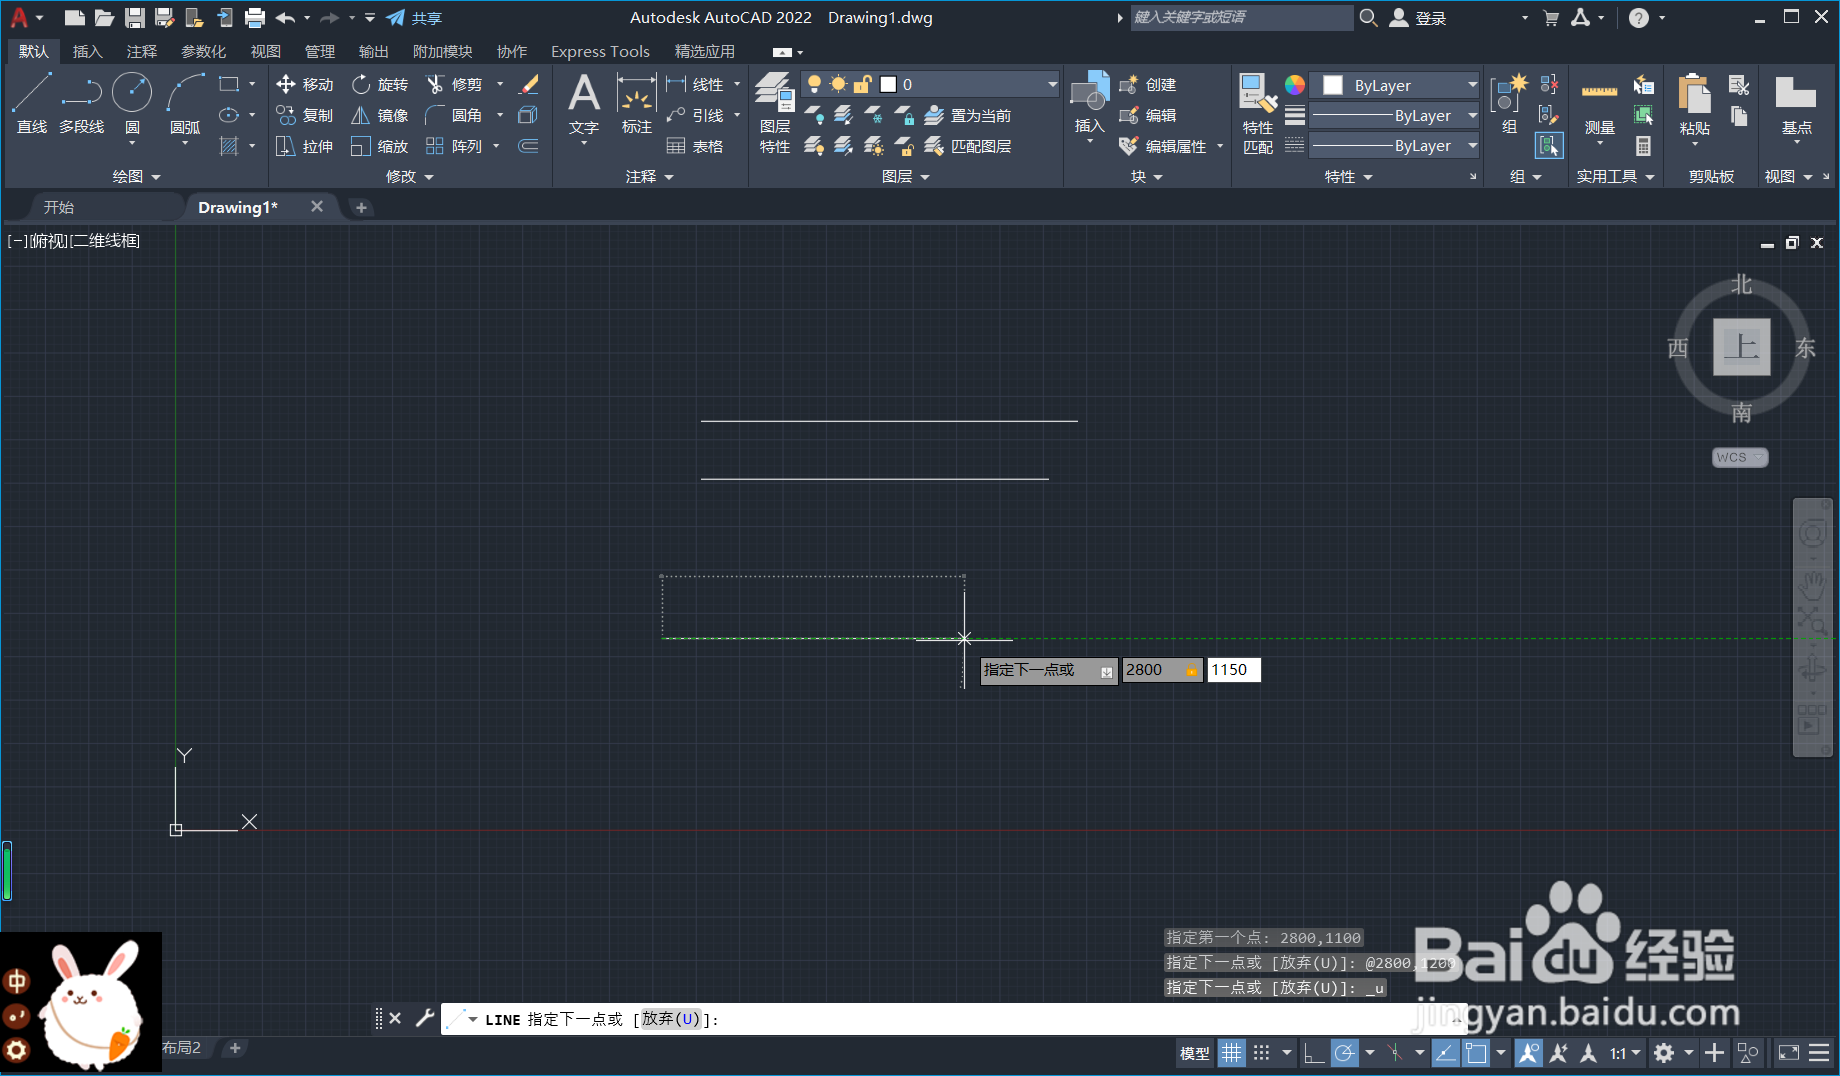Click the Save icon in quick access toolbar
The width and height of the screenshot is (1840, 1076).
[135, 18]
